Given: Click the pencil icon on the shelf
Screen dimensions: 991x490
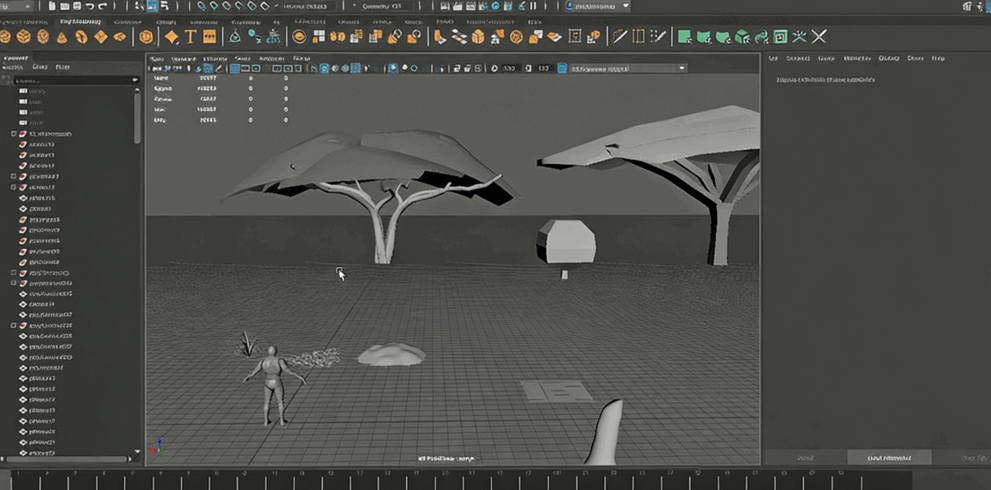Looking at the screenshot, I should (620, 37).
